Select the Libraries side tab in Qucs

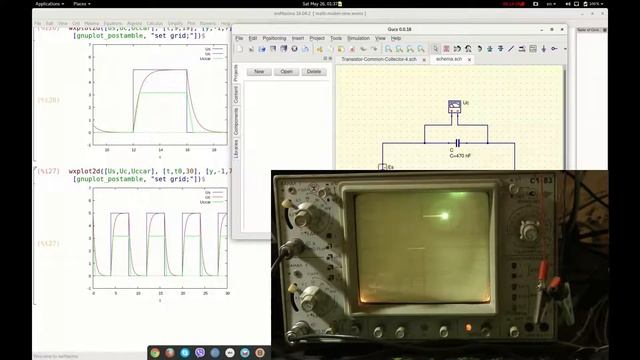[x=236, y=149]
